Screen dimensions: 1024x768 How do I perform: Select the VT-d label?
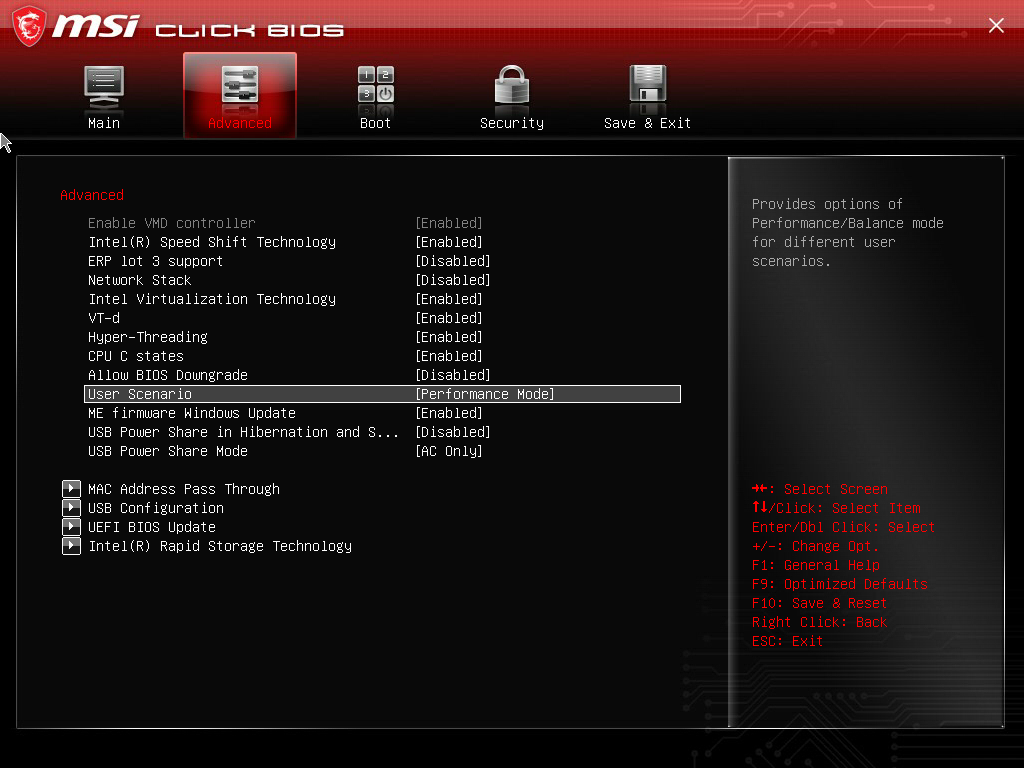[x=104, y=318]
